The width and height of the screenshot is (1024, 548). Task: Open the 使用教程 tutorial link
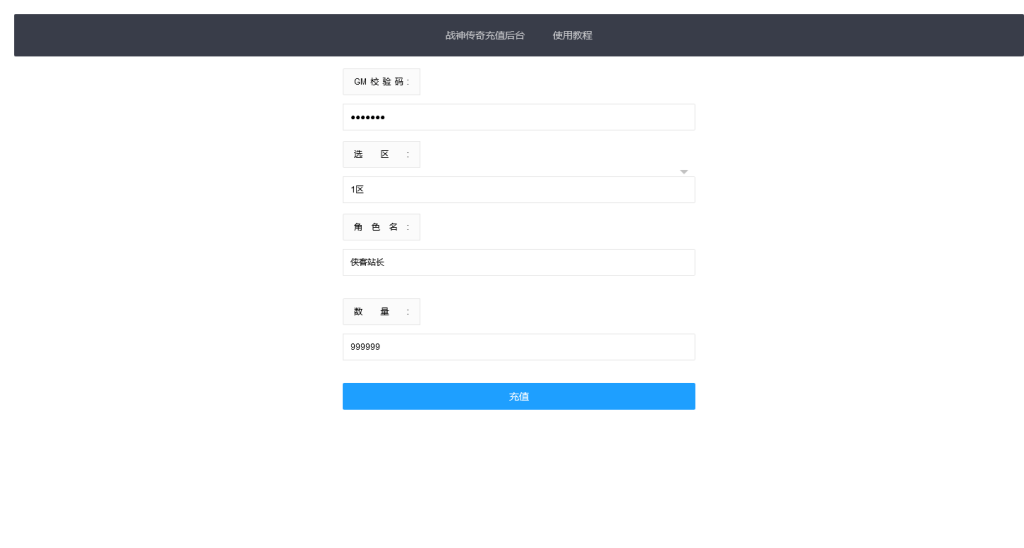coord(572,35)
